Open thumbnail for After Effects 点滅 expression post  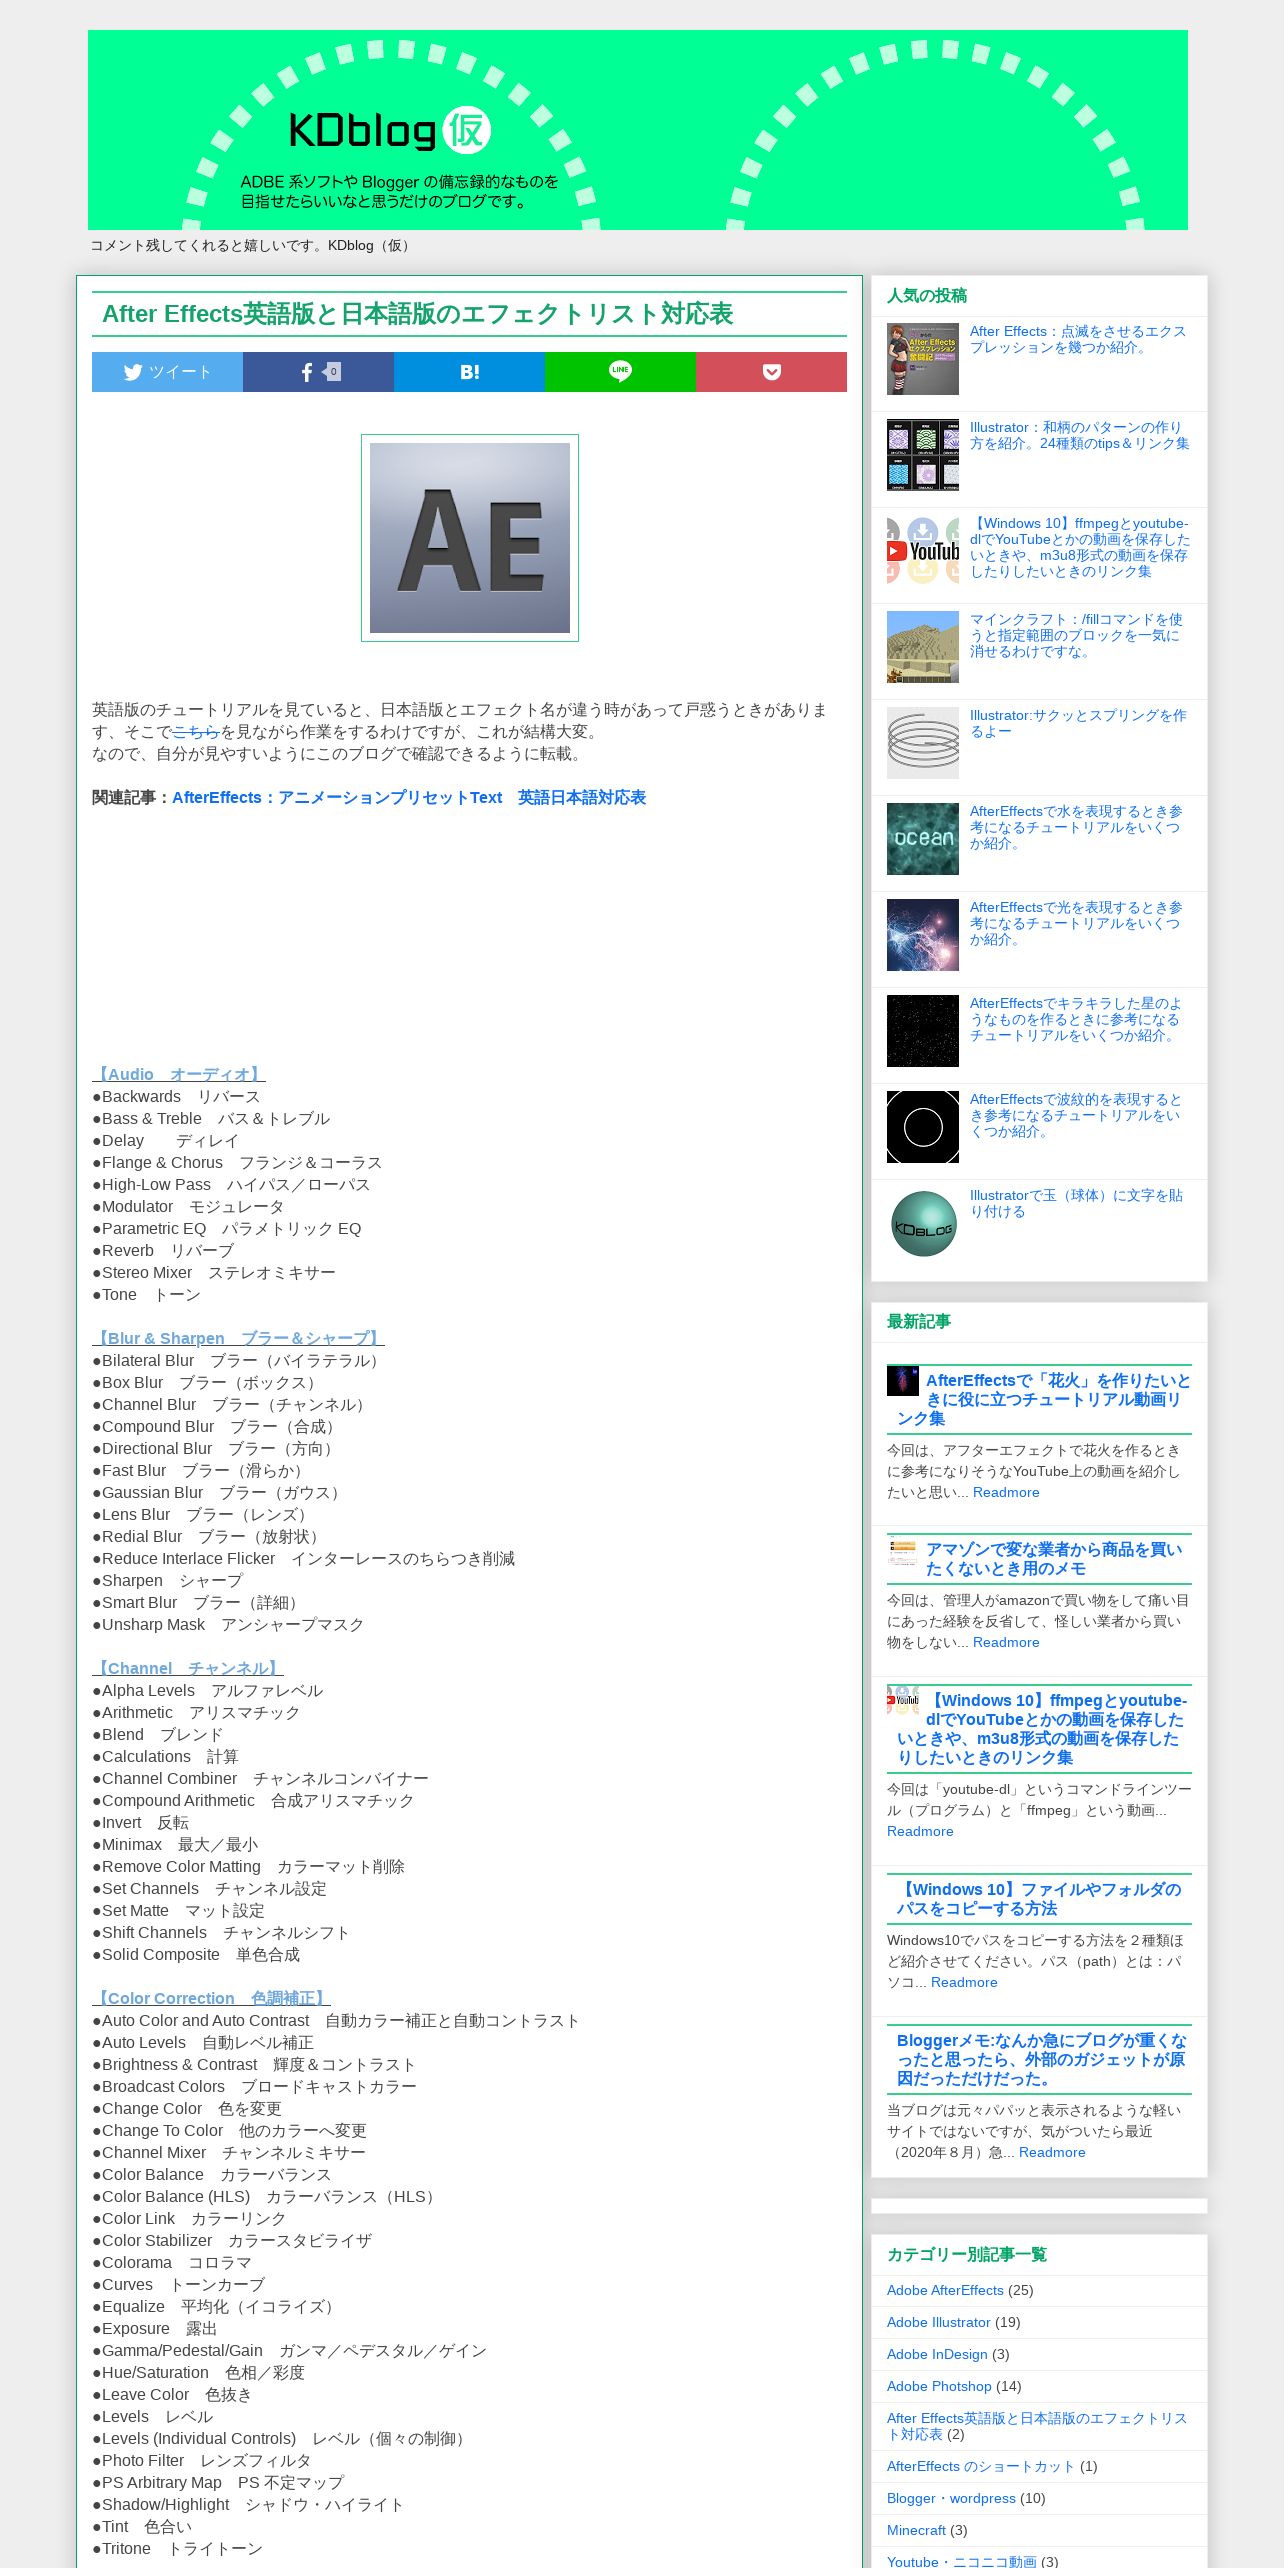point(923,359)
